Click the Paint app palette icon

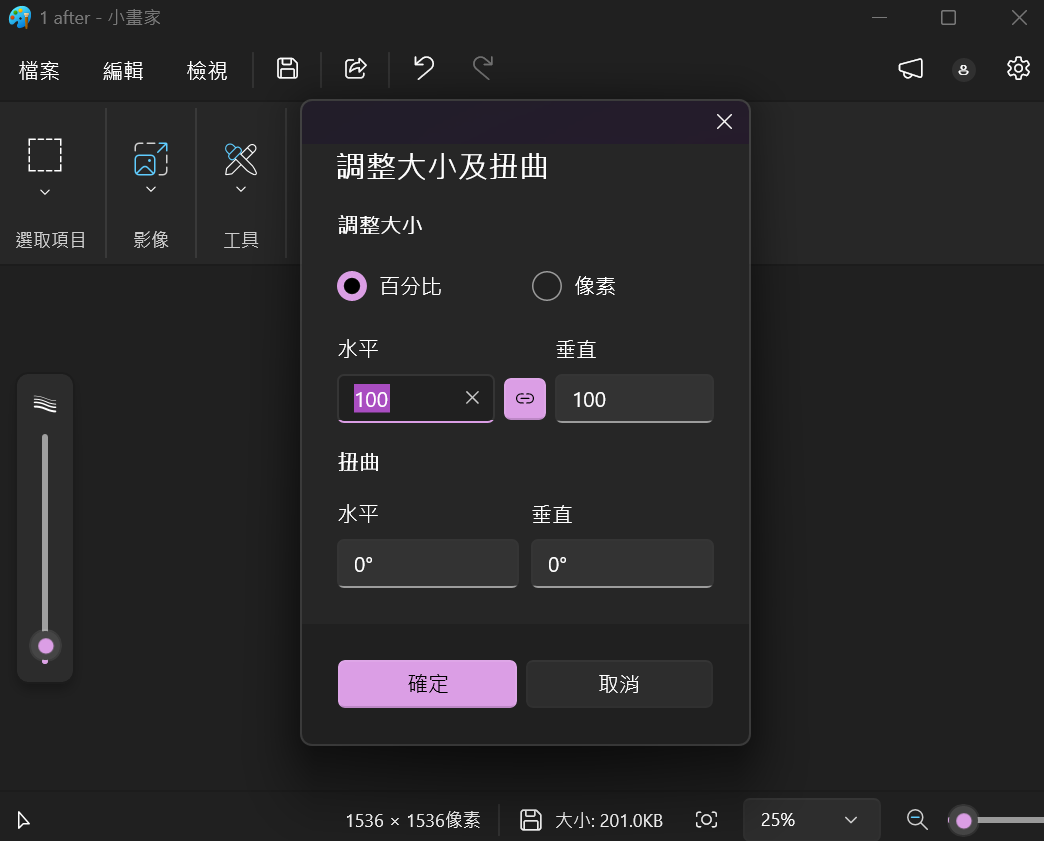pos(20,17)
